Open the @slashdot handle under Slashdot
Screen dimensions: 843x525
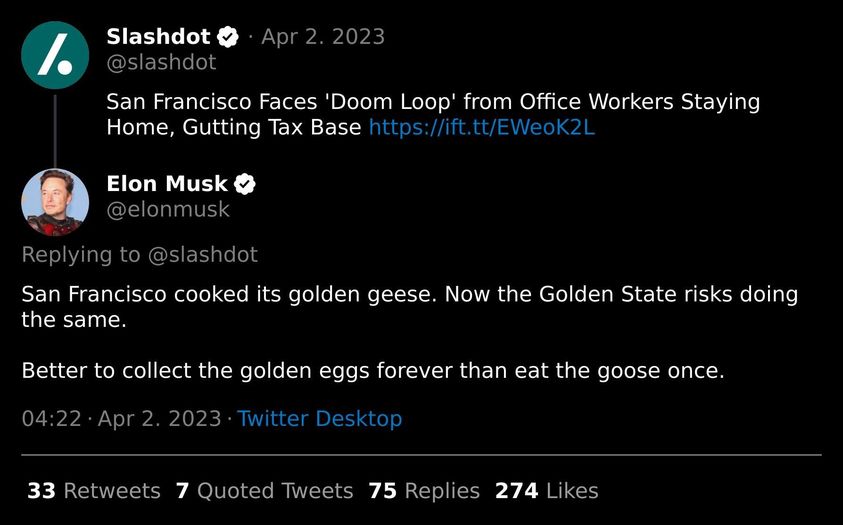click(161, 62)
